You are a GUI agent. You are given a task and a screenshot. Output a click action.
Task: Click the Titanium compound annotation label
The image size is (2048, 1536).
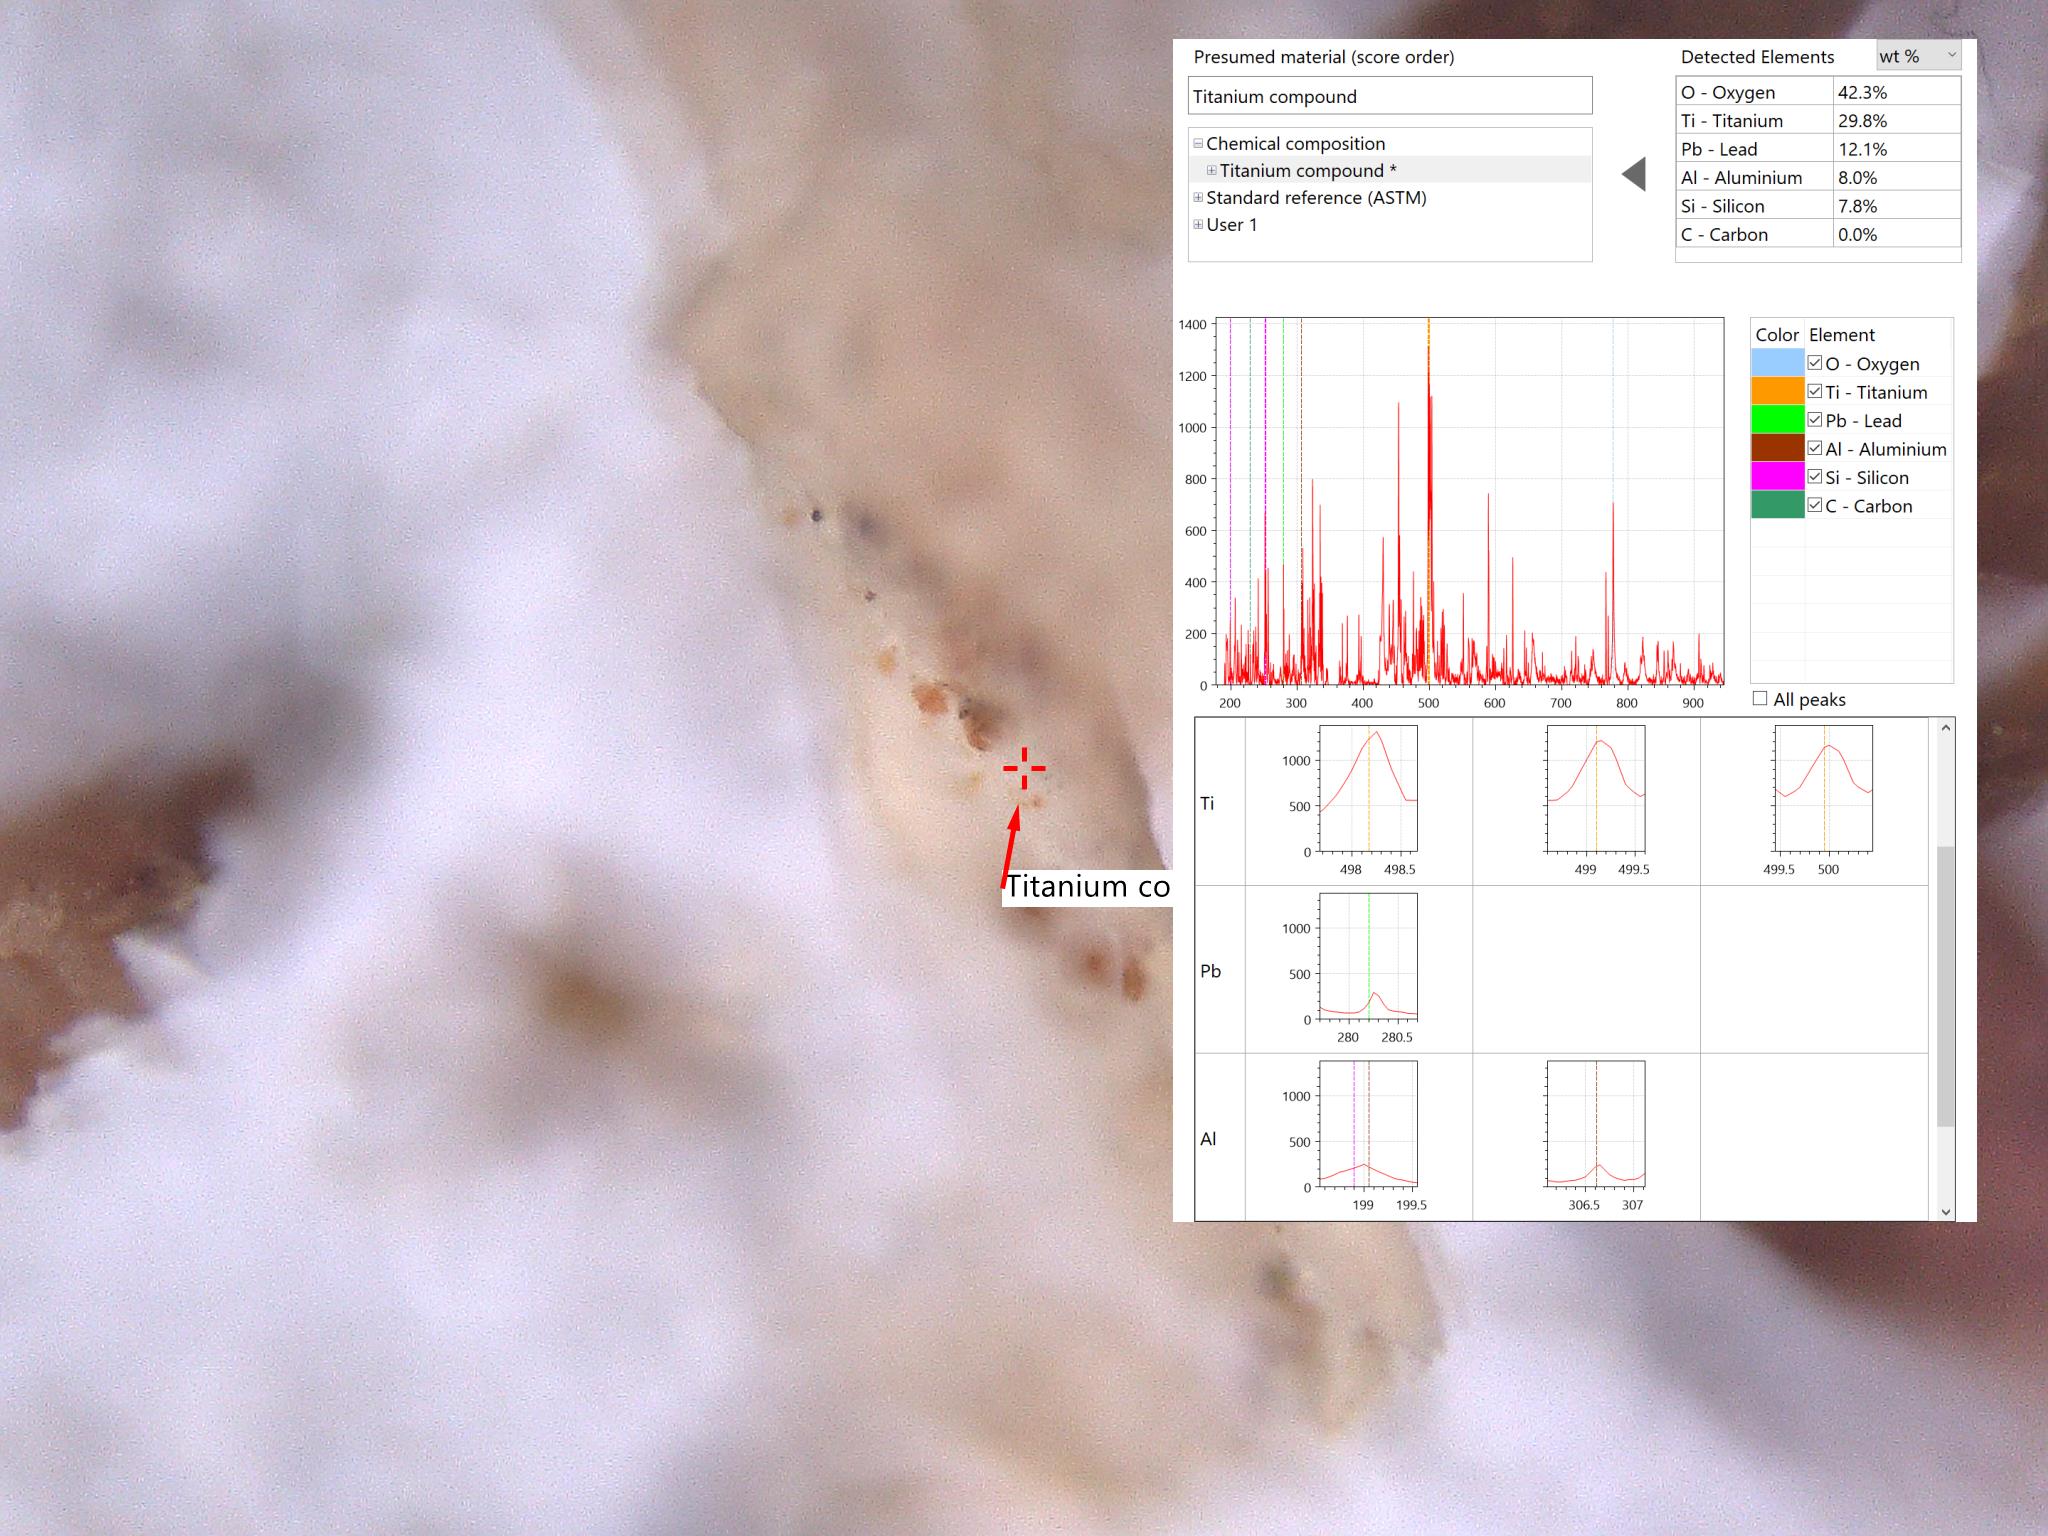click(x=1087, y=887)
